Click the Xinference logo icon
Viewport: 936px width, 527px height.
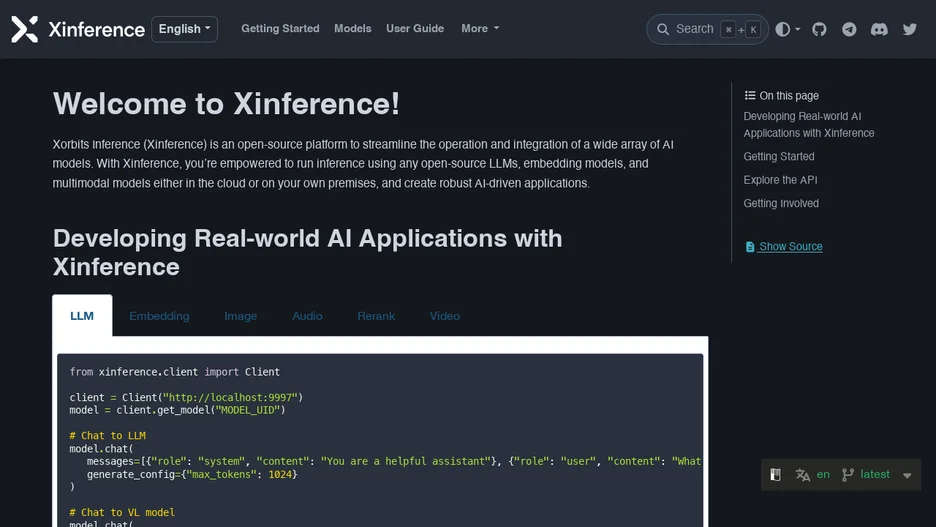coord(24,29)
